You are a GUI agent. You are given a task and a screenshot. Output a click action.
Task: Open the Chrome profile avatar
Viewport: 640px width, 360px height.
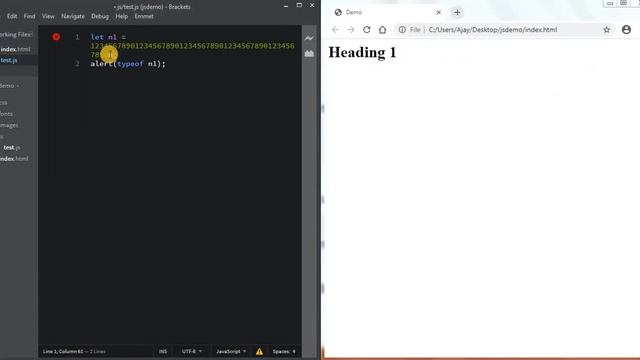tap(626, 29)
